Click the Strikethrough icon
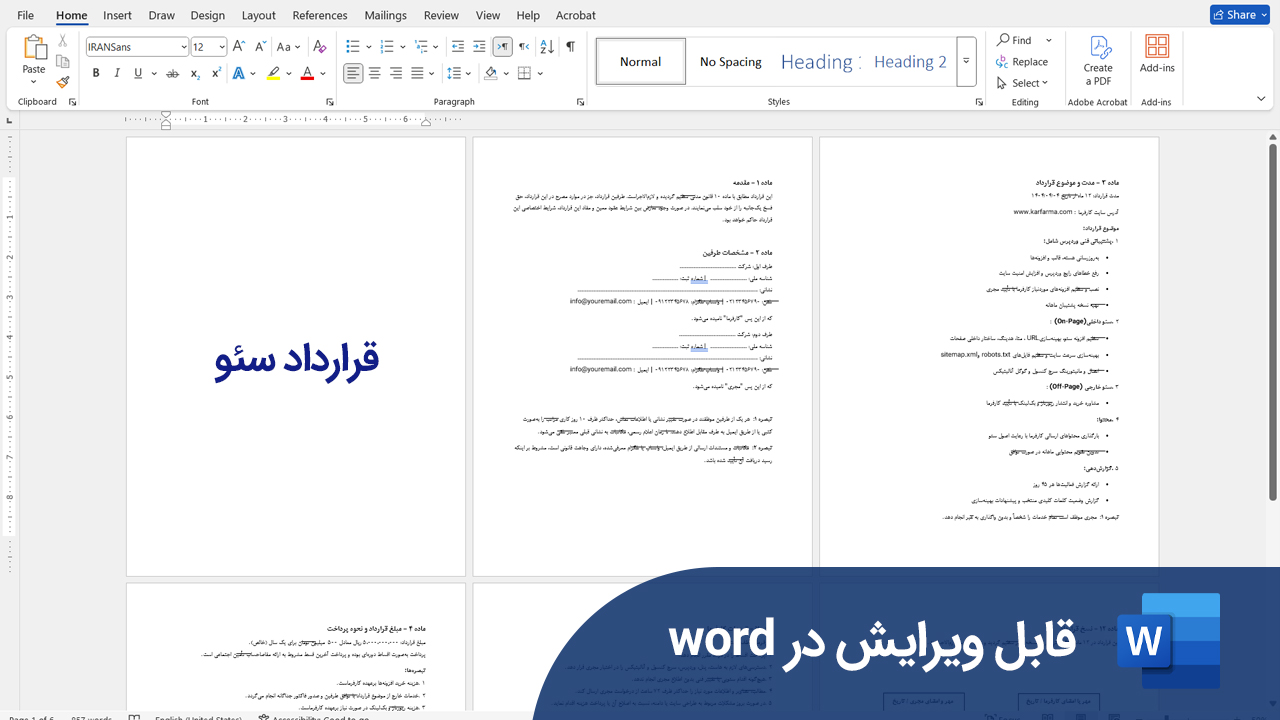The height and width of the screenshot is (720, 1280). (172, 73)
